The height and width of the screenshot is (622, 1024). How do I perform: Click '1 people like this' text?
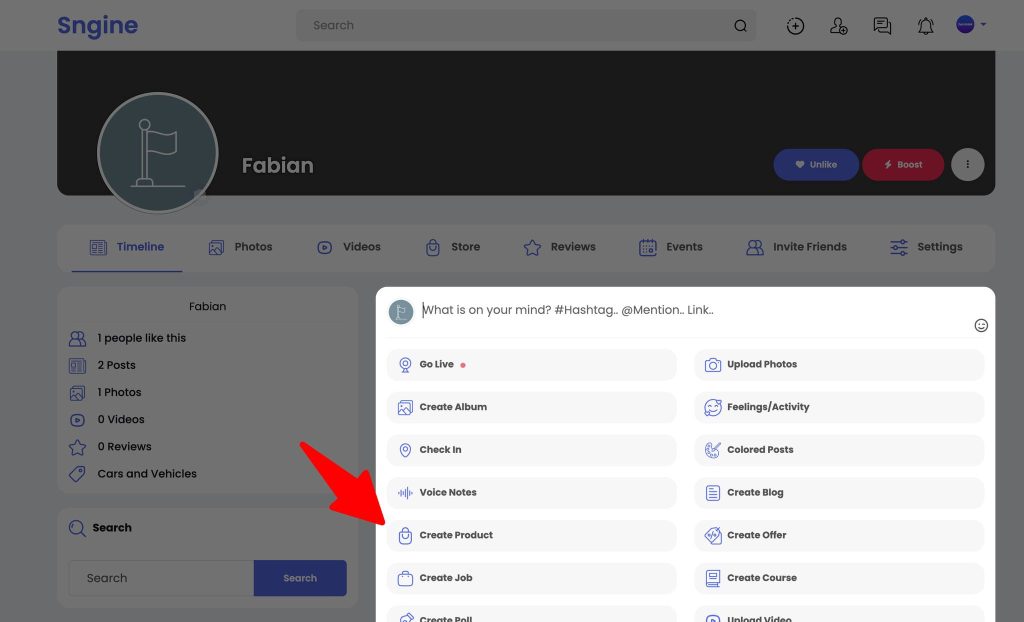click(142, 338)
